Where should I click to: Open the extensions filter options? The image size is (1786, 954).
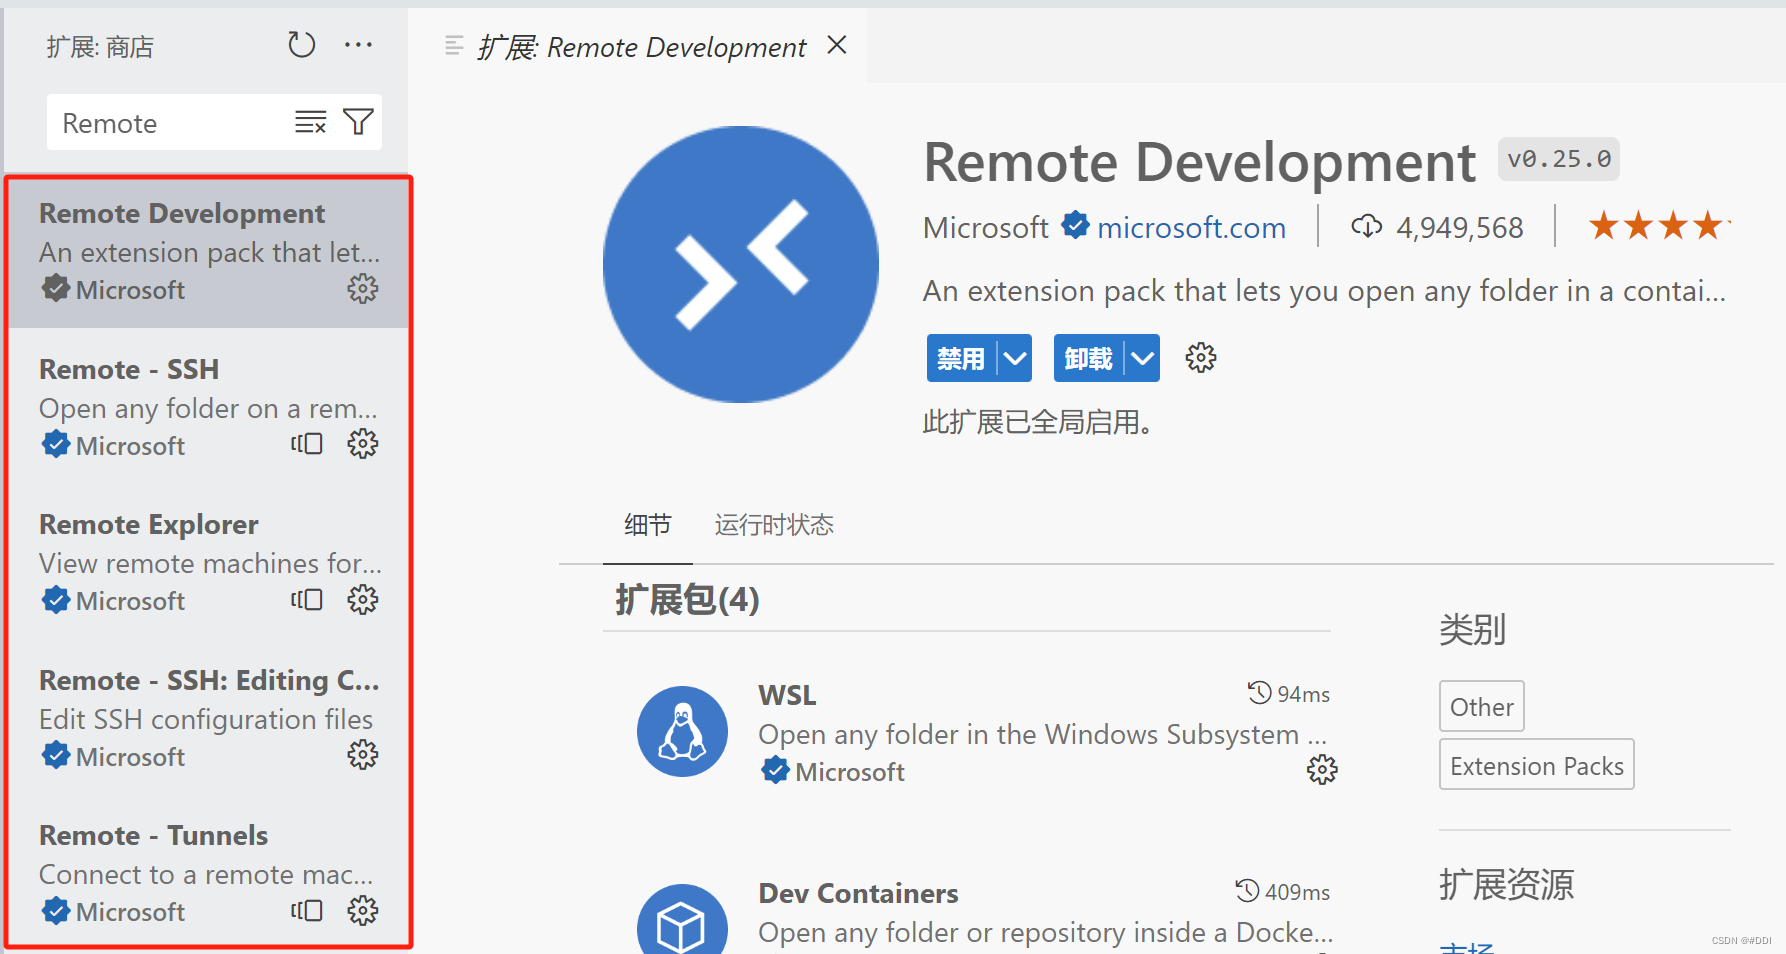[358, 121]
